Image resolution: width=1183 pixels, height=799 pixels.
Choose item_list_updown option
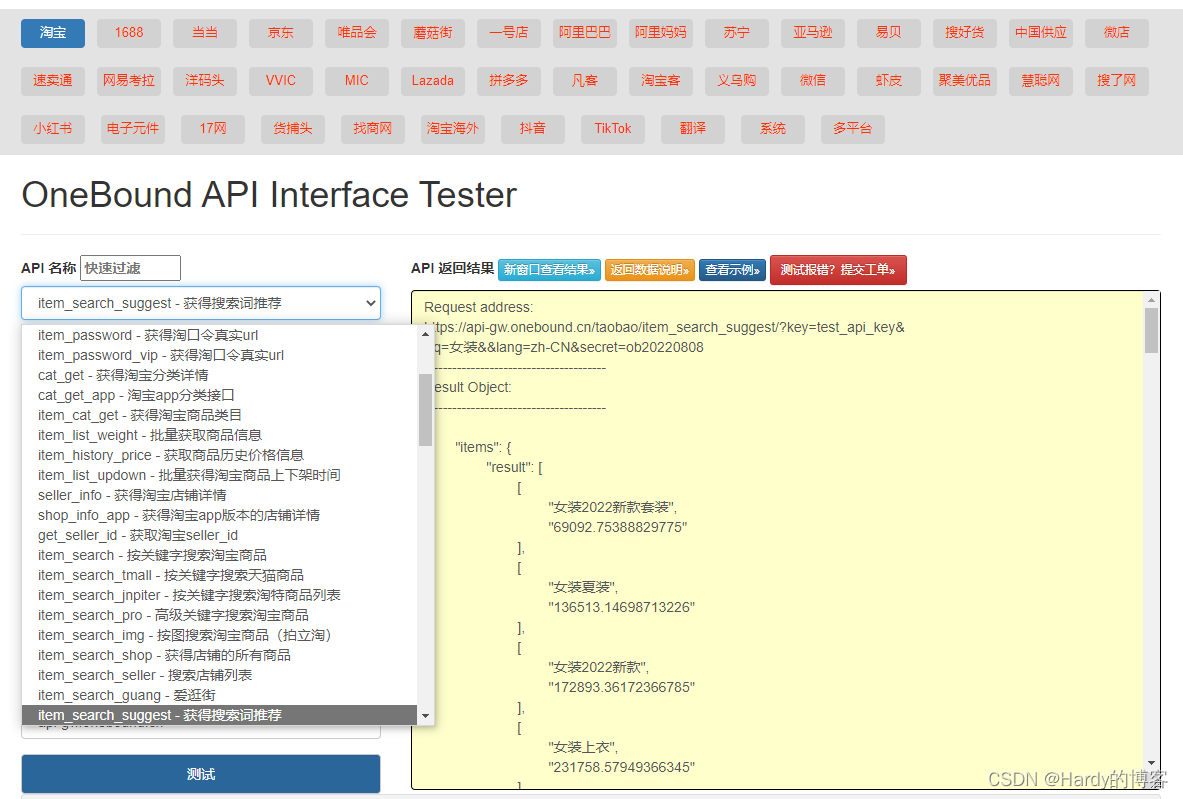[220, 475]
